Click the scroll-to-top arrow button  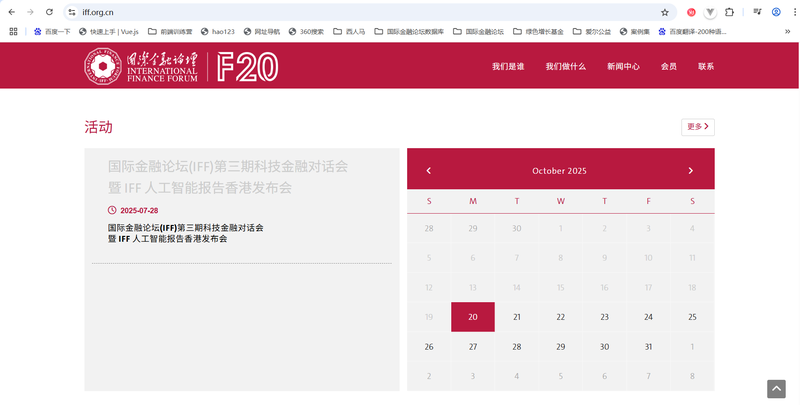pos(776,389)
